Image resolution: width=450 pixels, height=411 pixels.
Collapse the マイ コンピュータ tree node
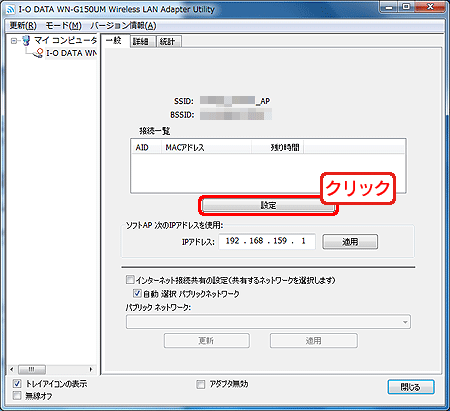tap(14, 41)
